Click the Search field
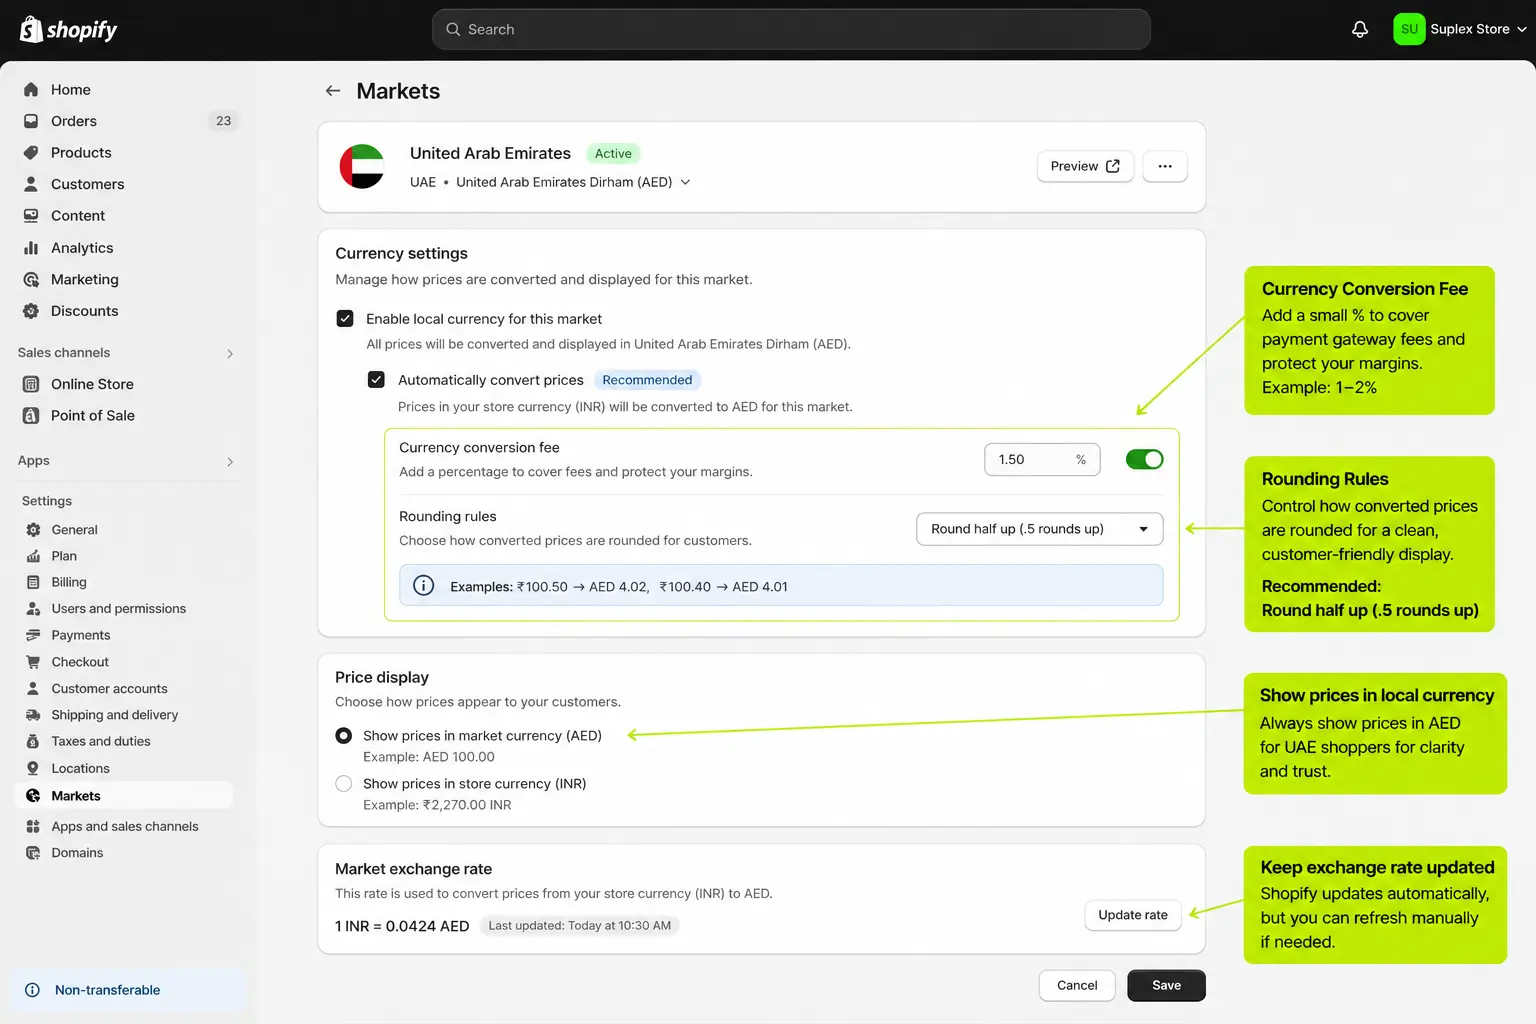The width and height of the screenshot is (1536, 1024). [x=791, y=29]
